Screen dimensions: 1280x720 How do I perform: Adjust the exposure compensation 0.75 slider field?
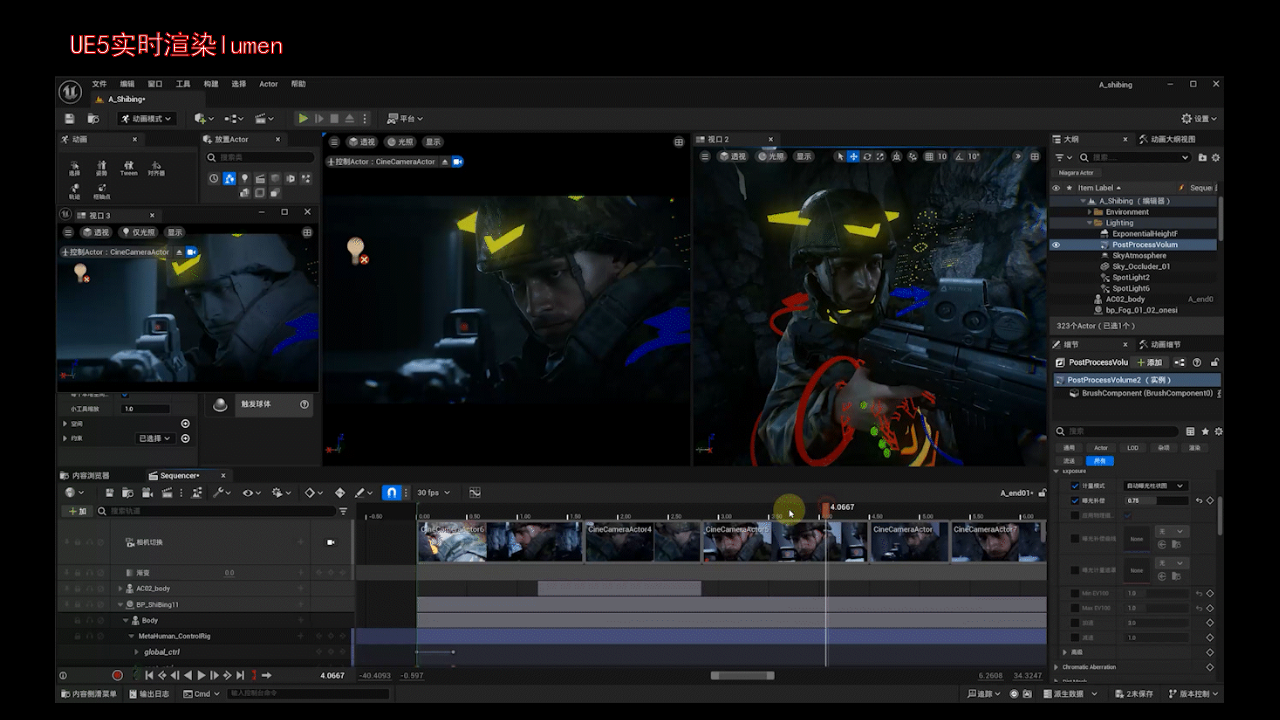(1157, 500)
